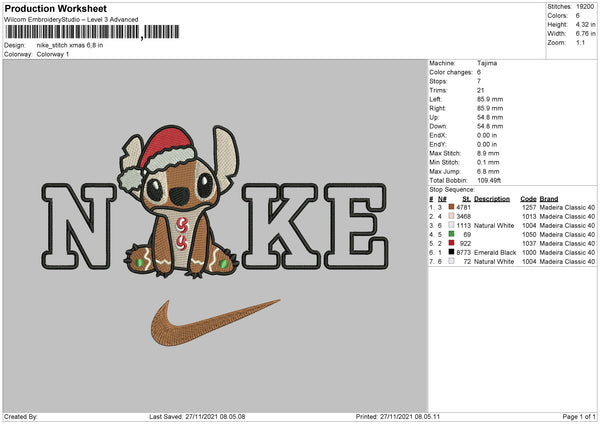The height and width of the screenshot is (424, 600).
Task: Click the Total Bobbin value 109.49ft
Action: click(489, 180)
